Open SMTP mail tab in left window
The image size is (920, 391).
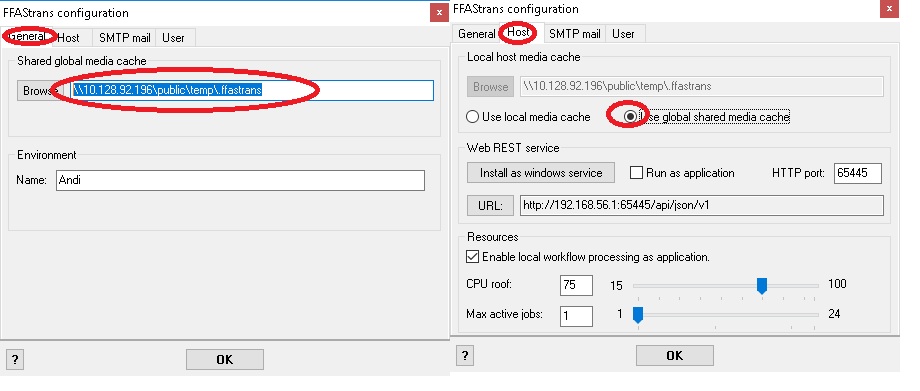pyautogui.click(x=124, y=38)
